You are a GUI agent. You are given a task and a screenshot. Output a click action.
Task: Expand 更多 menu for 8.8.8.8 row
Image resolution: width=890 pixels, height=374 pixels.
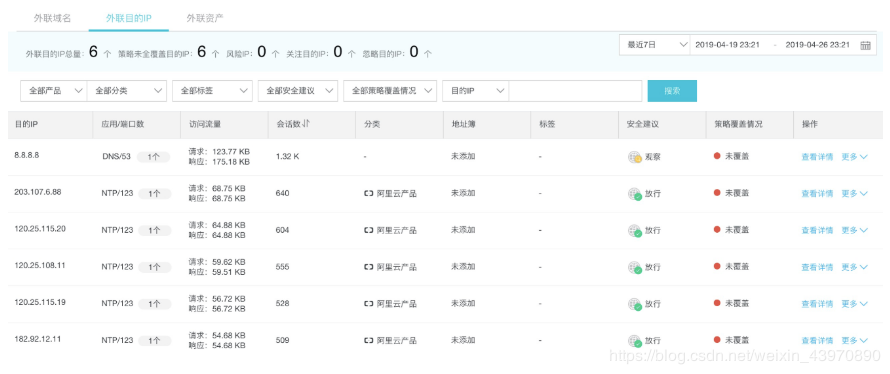[x=854, y=157]
